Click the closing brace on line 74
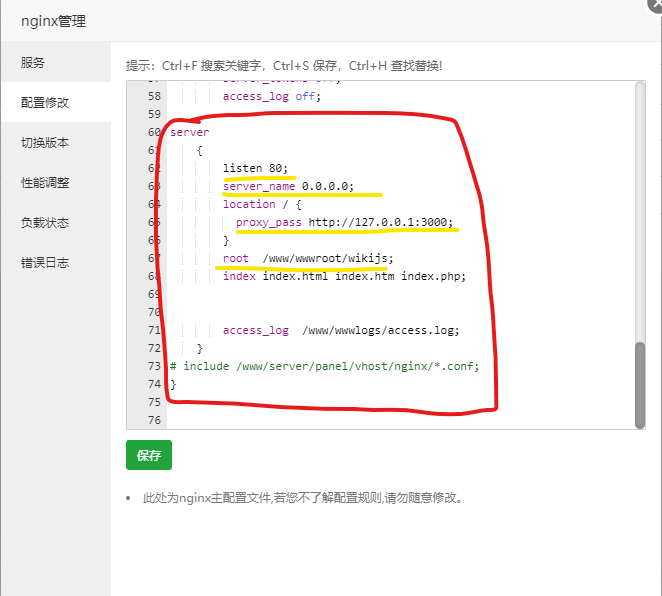This screenshot has width=662, height=596. point(173,384)
